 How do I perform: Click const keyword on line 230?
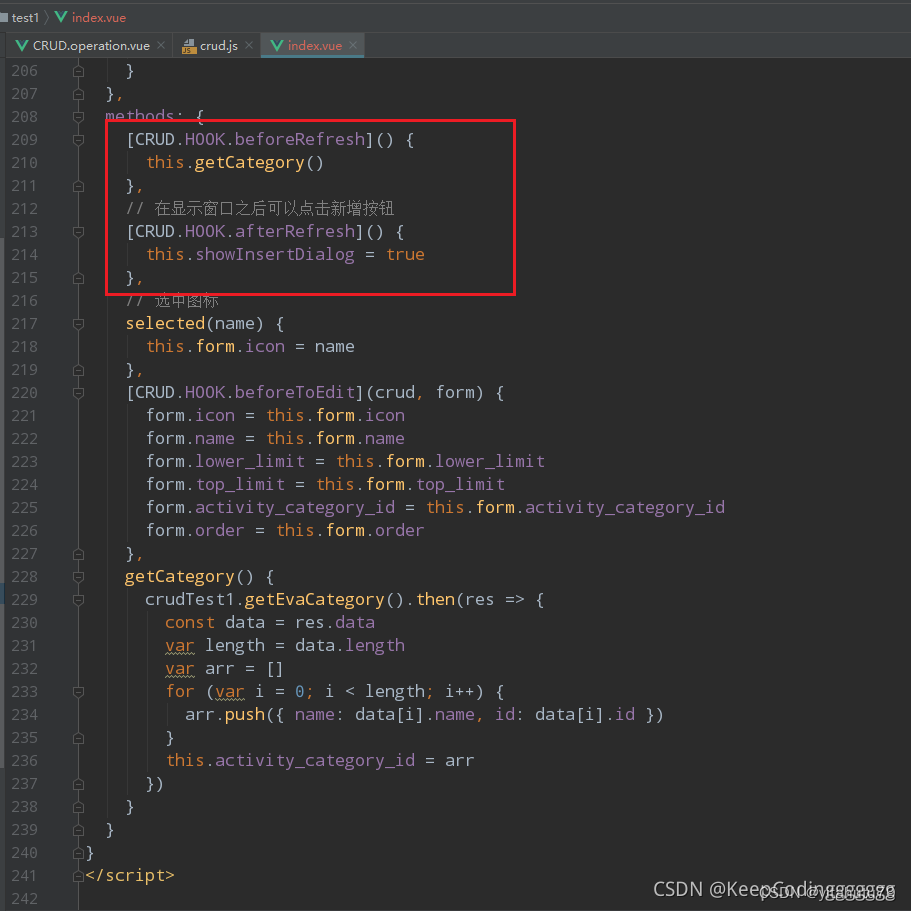coord(189,622)
